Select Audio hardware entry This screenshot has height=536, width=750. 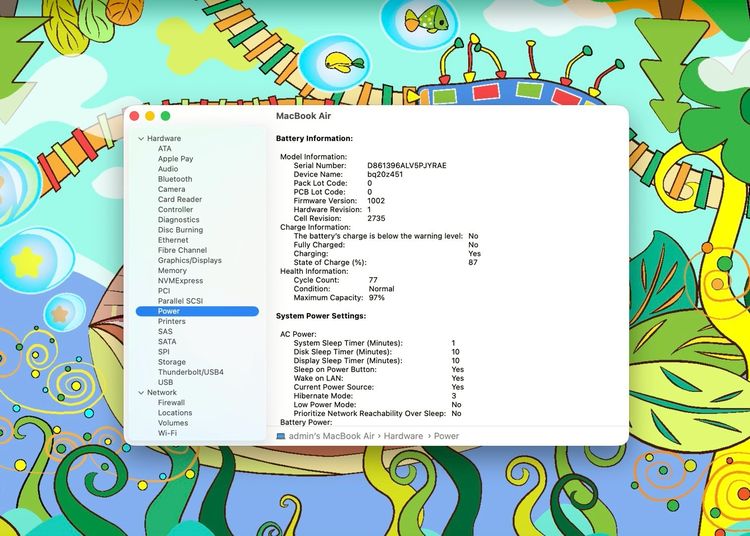click(168, 169)
